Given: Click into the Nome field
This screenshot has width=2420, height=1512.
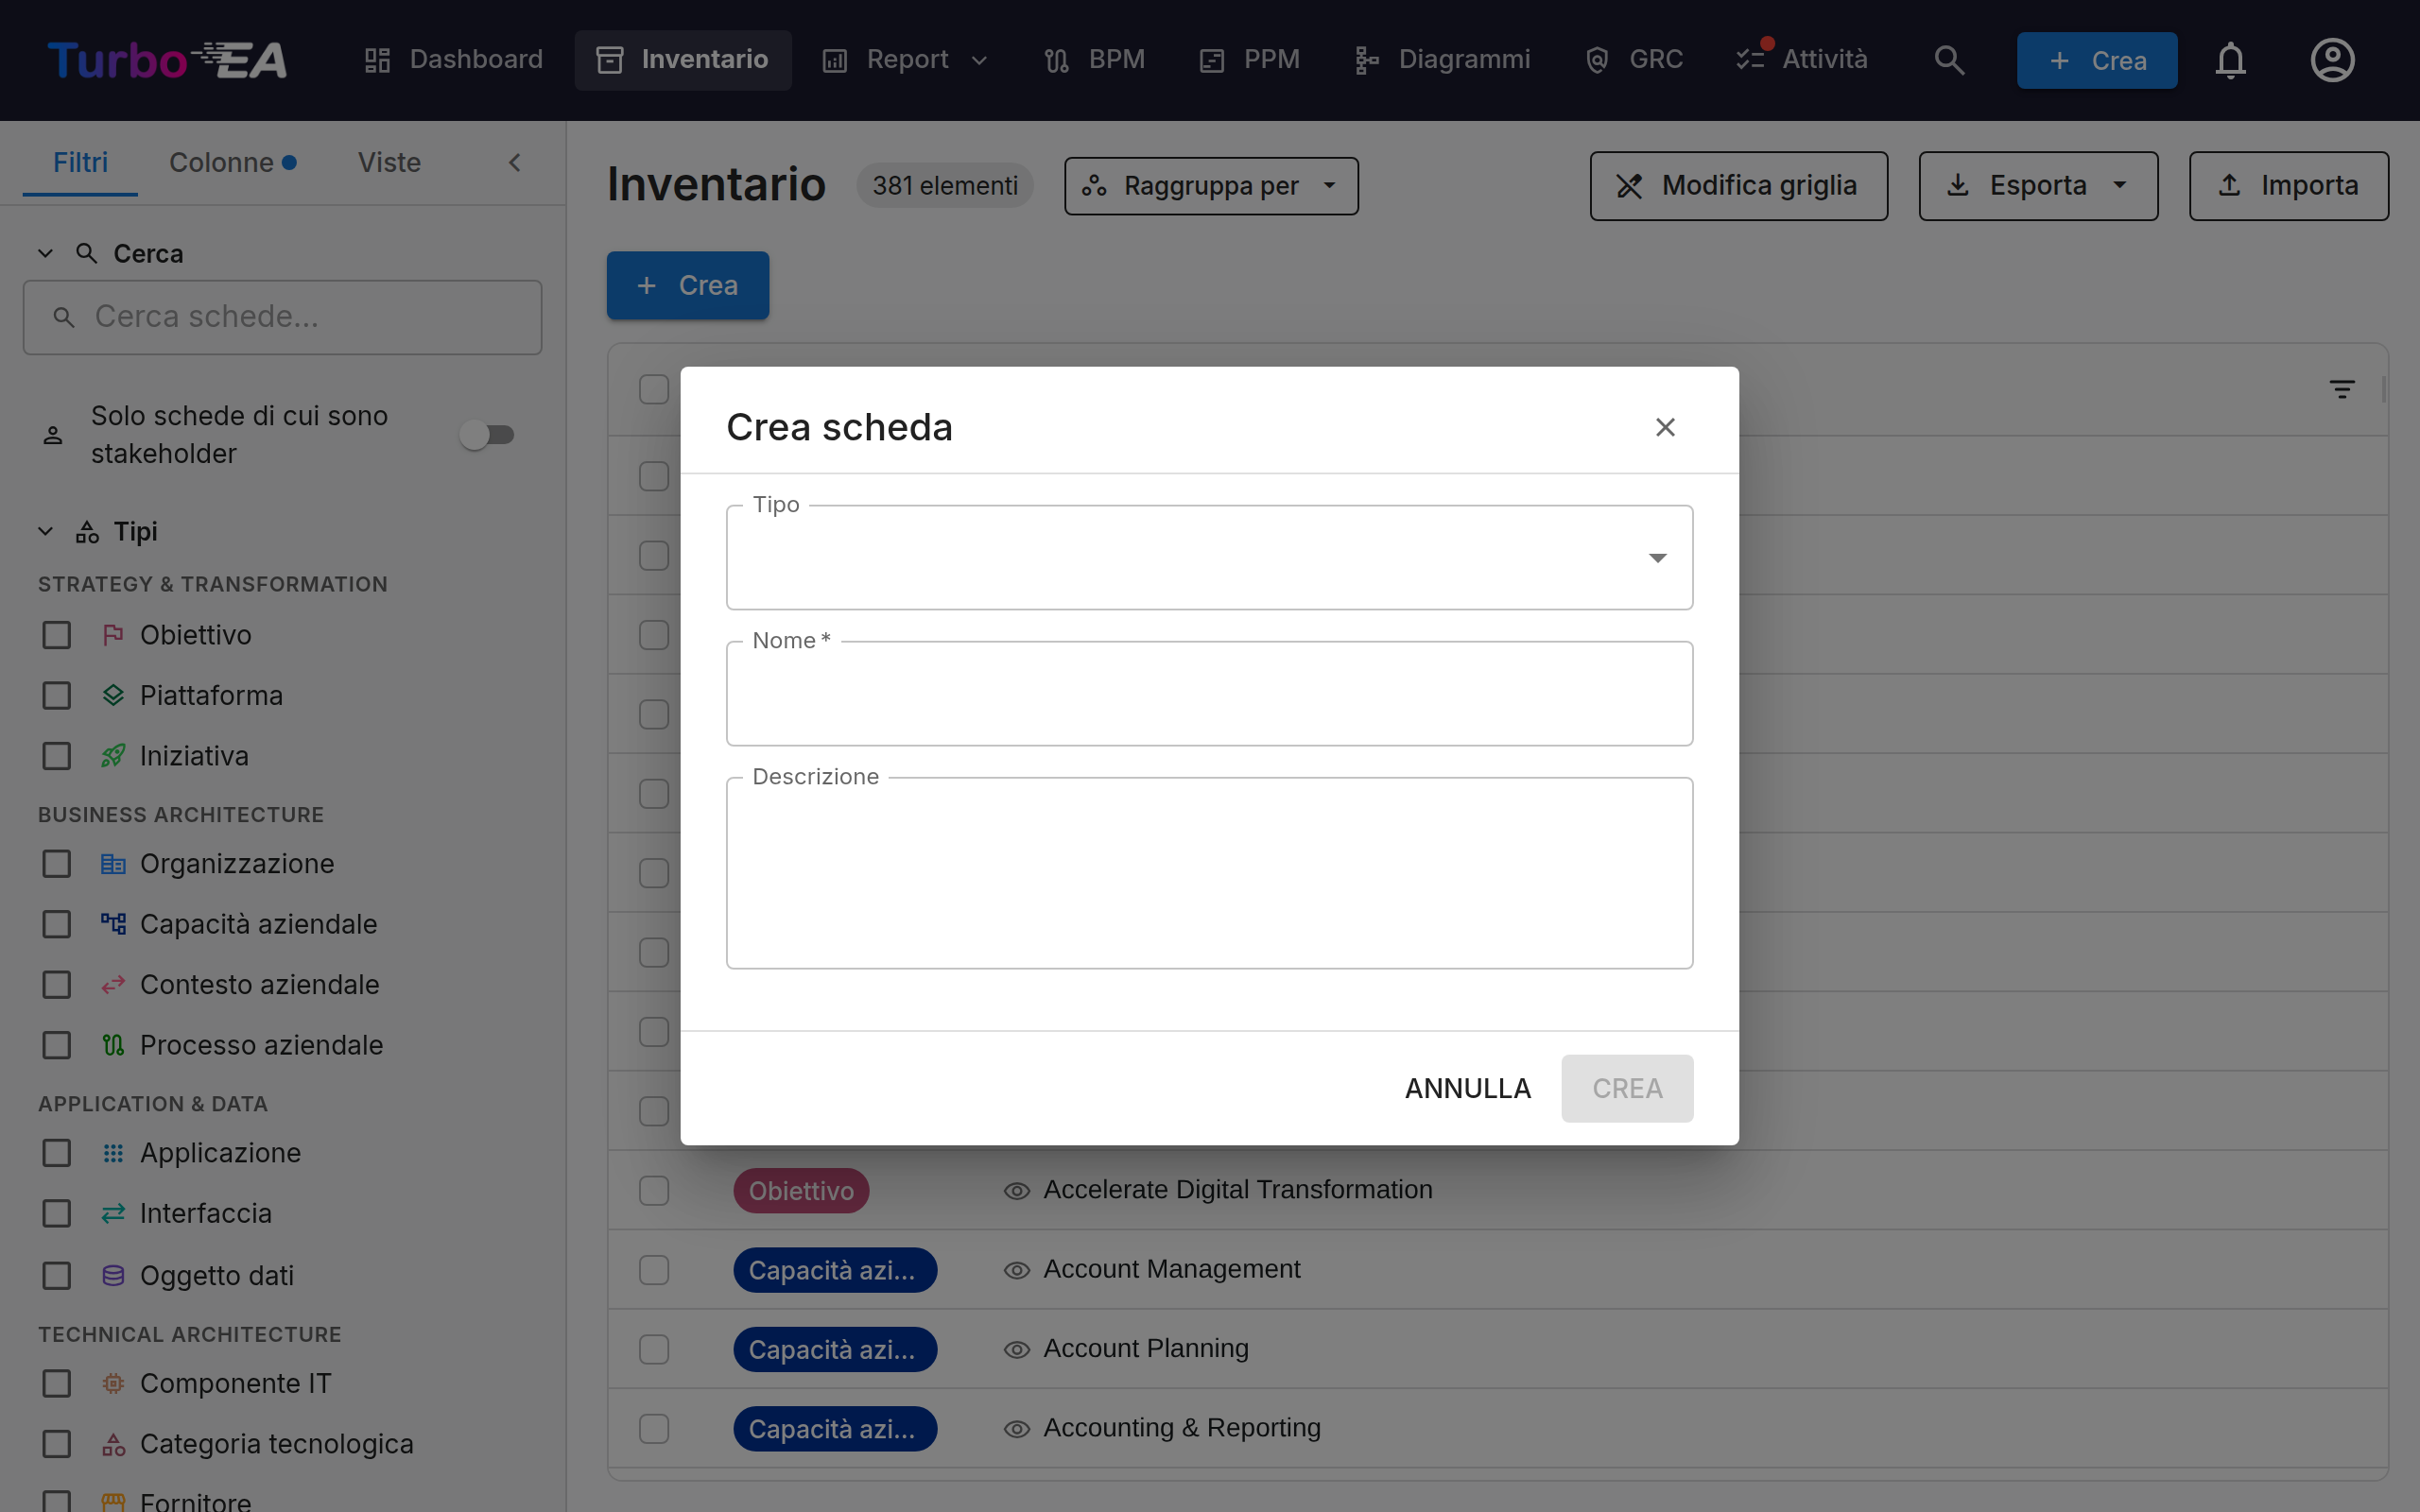Looking at the screenshot, I should point(1209,694).
